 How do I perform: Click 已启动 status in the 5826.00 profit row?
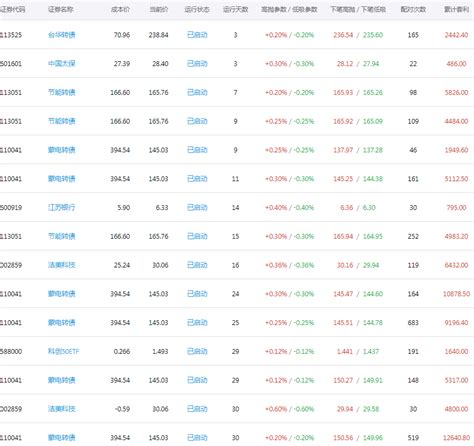[x=197, y=92]
